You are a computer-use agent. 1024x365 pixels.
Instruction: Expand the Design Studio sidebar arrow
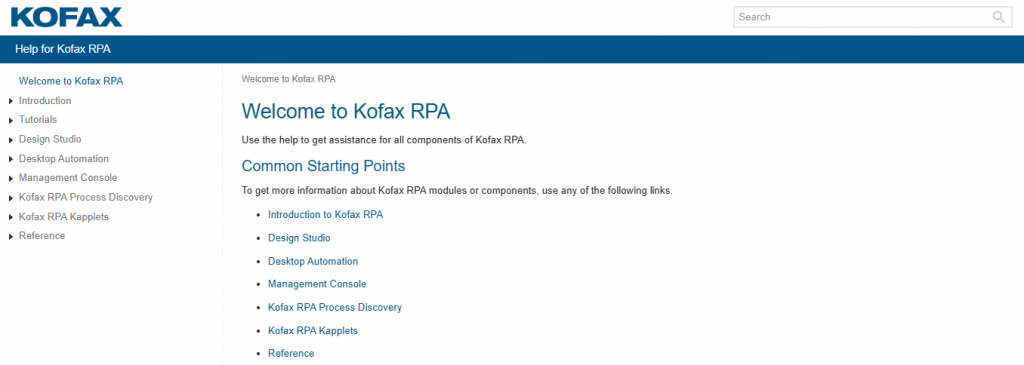point(11,140)
